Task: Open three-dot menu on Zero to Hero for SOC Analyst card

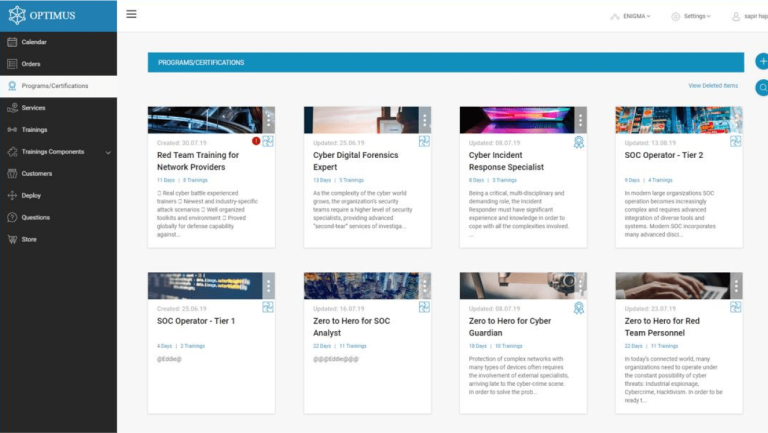Action: coord(424,286)
